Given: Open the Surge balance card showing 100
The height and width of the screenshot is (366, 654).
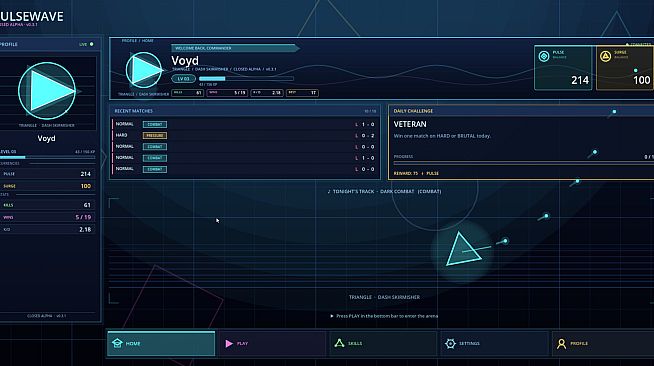Looking at the screenshot, I should tap(625, 68).
